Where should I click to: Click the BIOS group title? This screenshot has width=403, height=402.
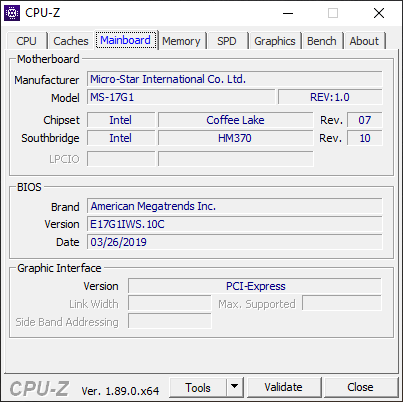[29, 187]
